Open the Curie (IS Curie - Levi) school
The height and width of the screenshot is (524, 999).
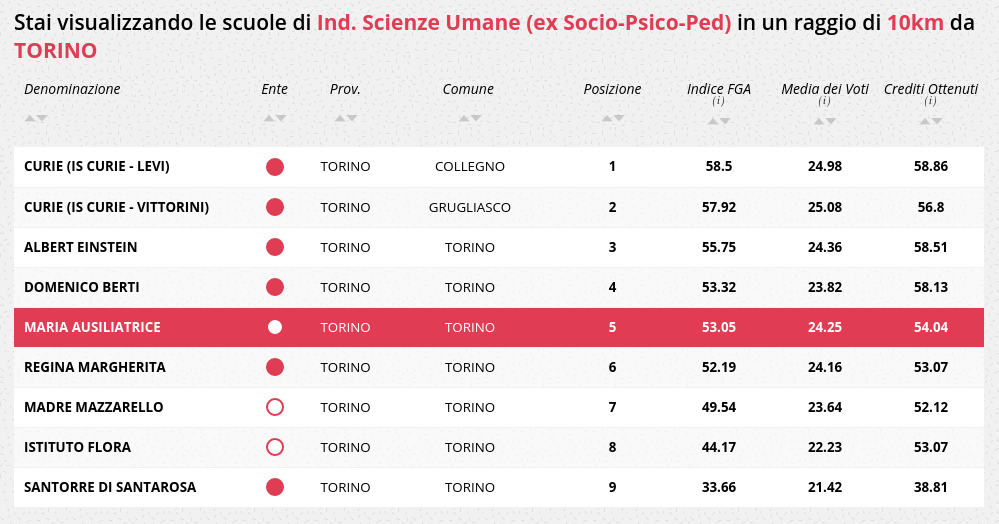click(97, 166)
